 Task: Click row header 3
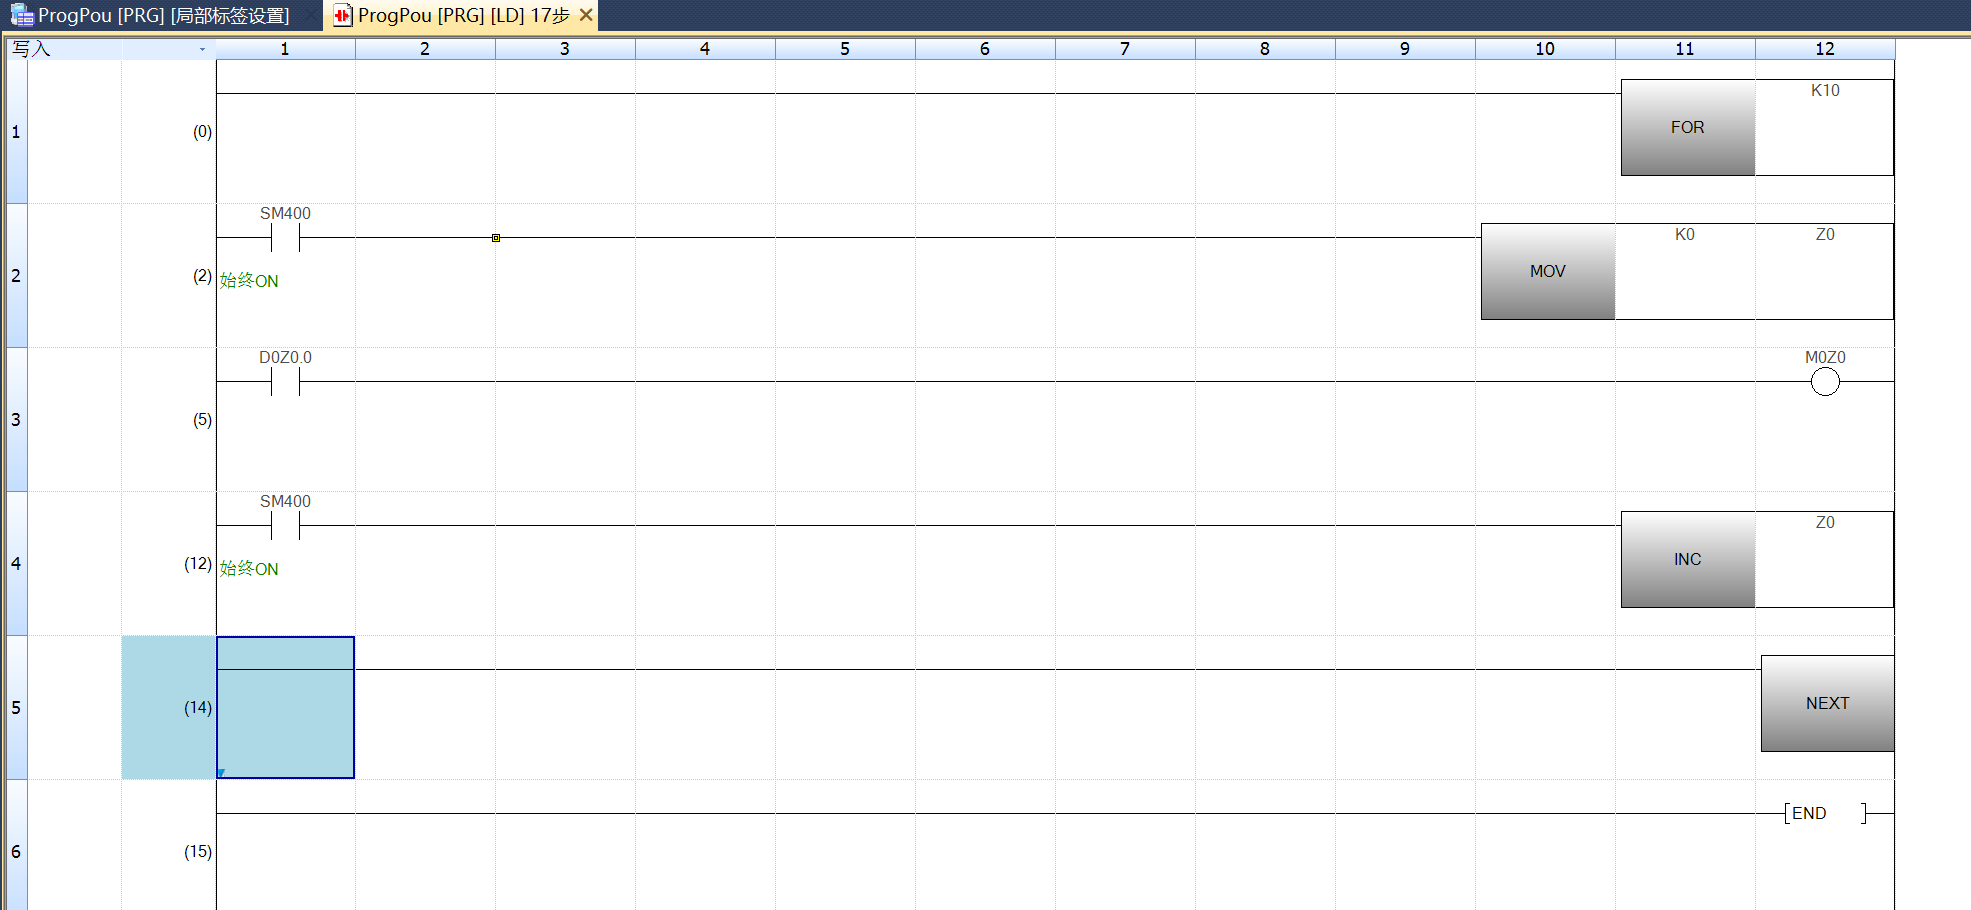coord(16,420)
